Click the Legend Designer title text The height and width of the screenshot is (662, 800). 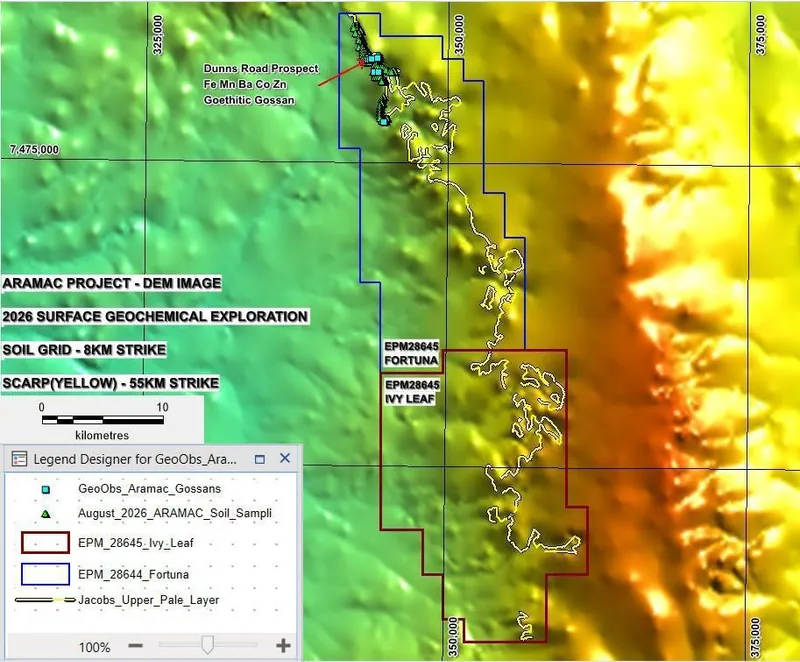click(135, 459)
